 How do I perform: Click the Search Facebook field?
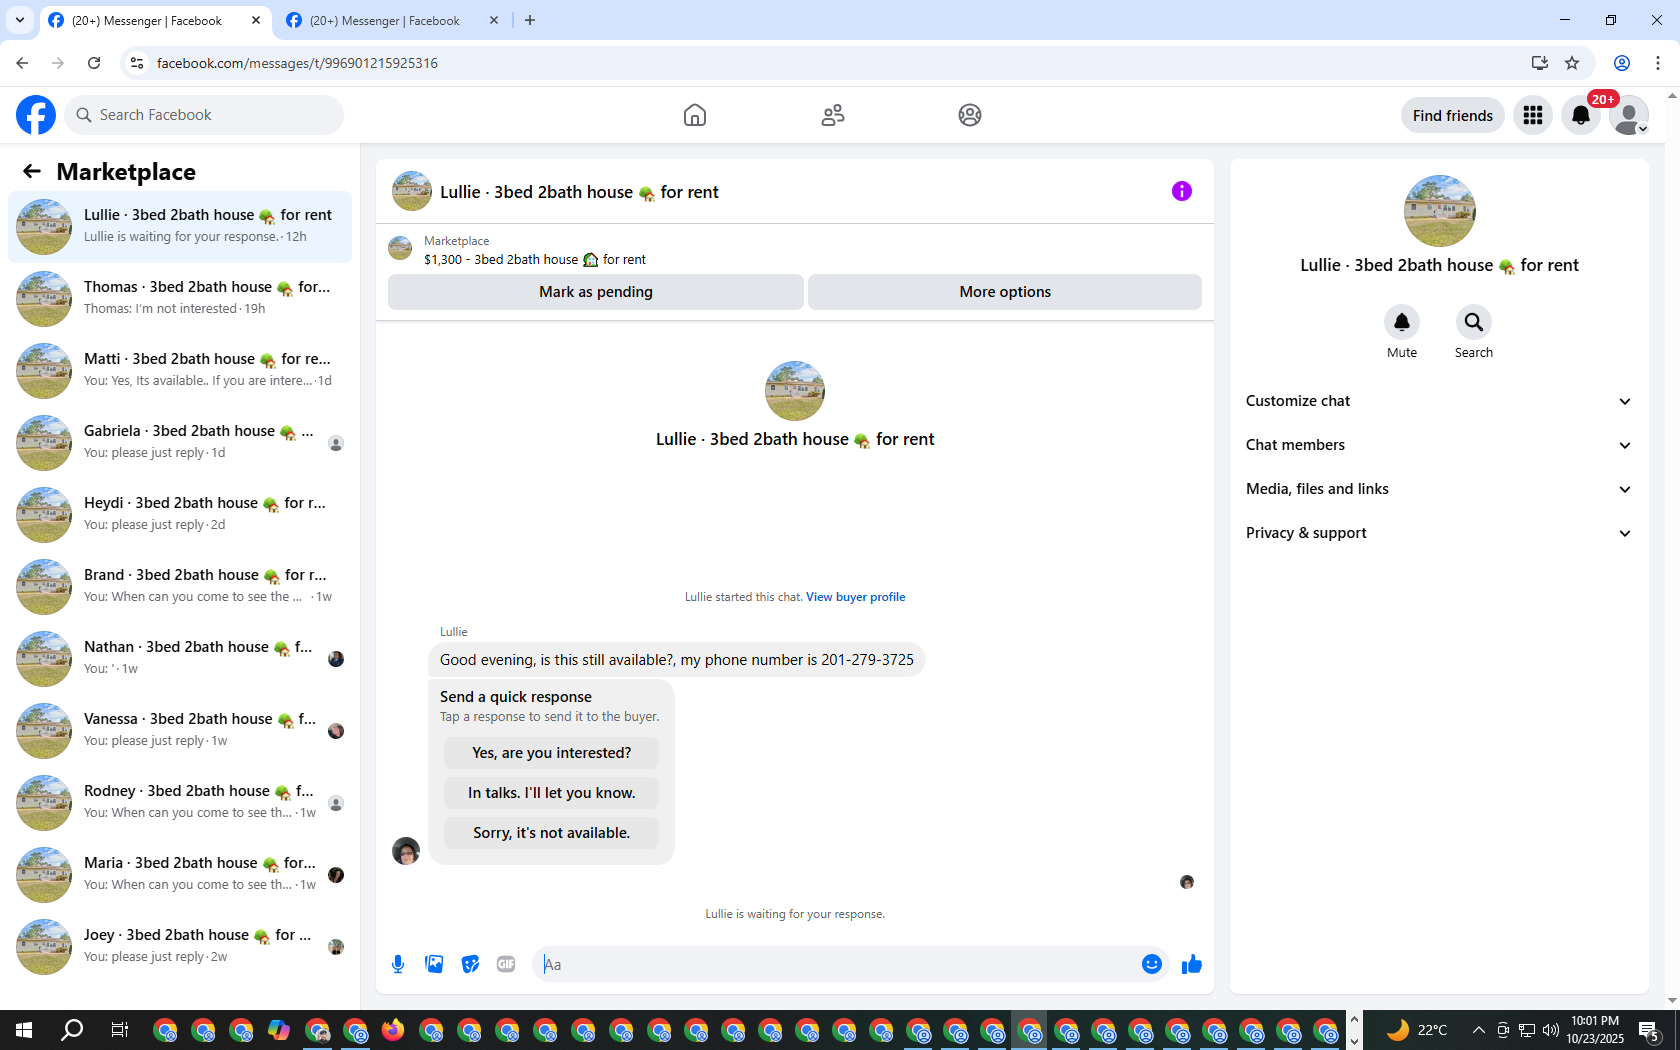[x=204, y=115]
